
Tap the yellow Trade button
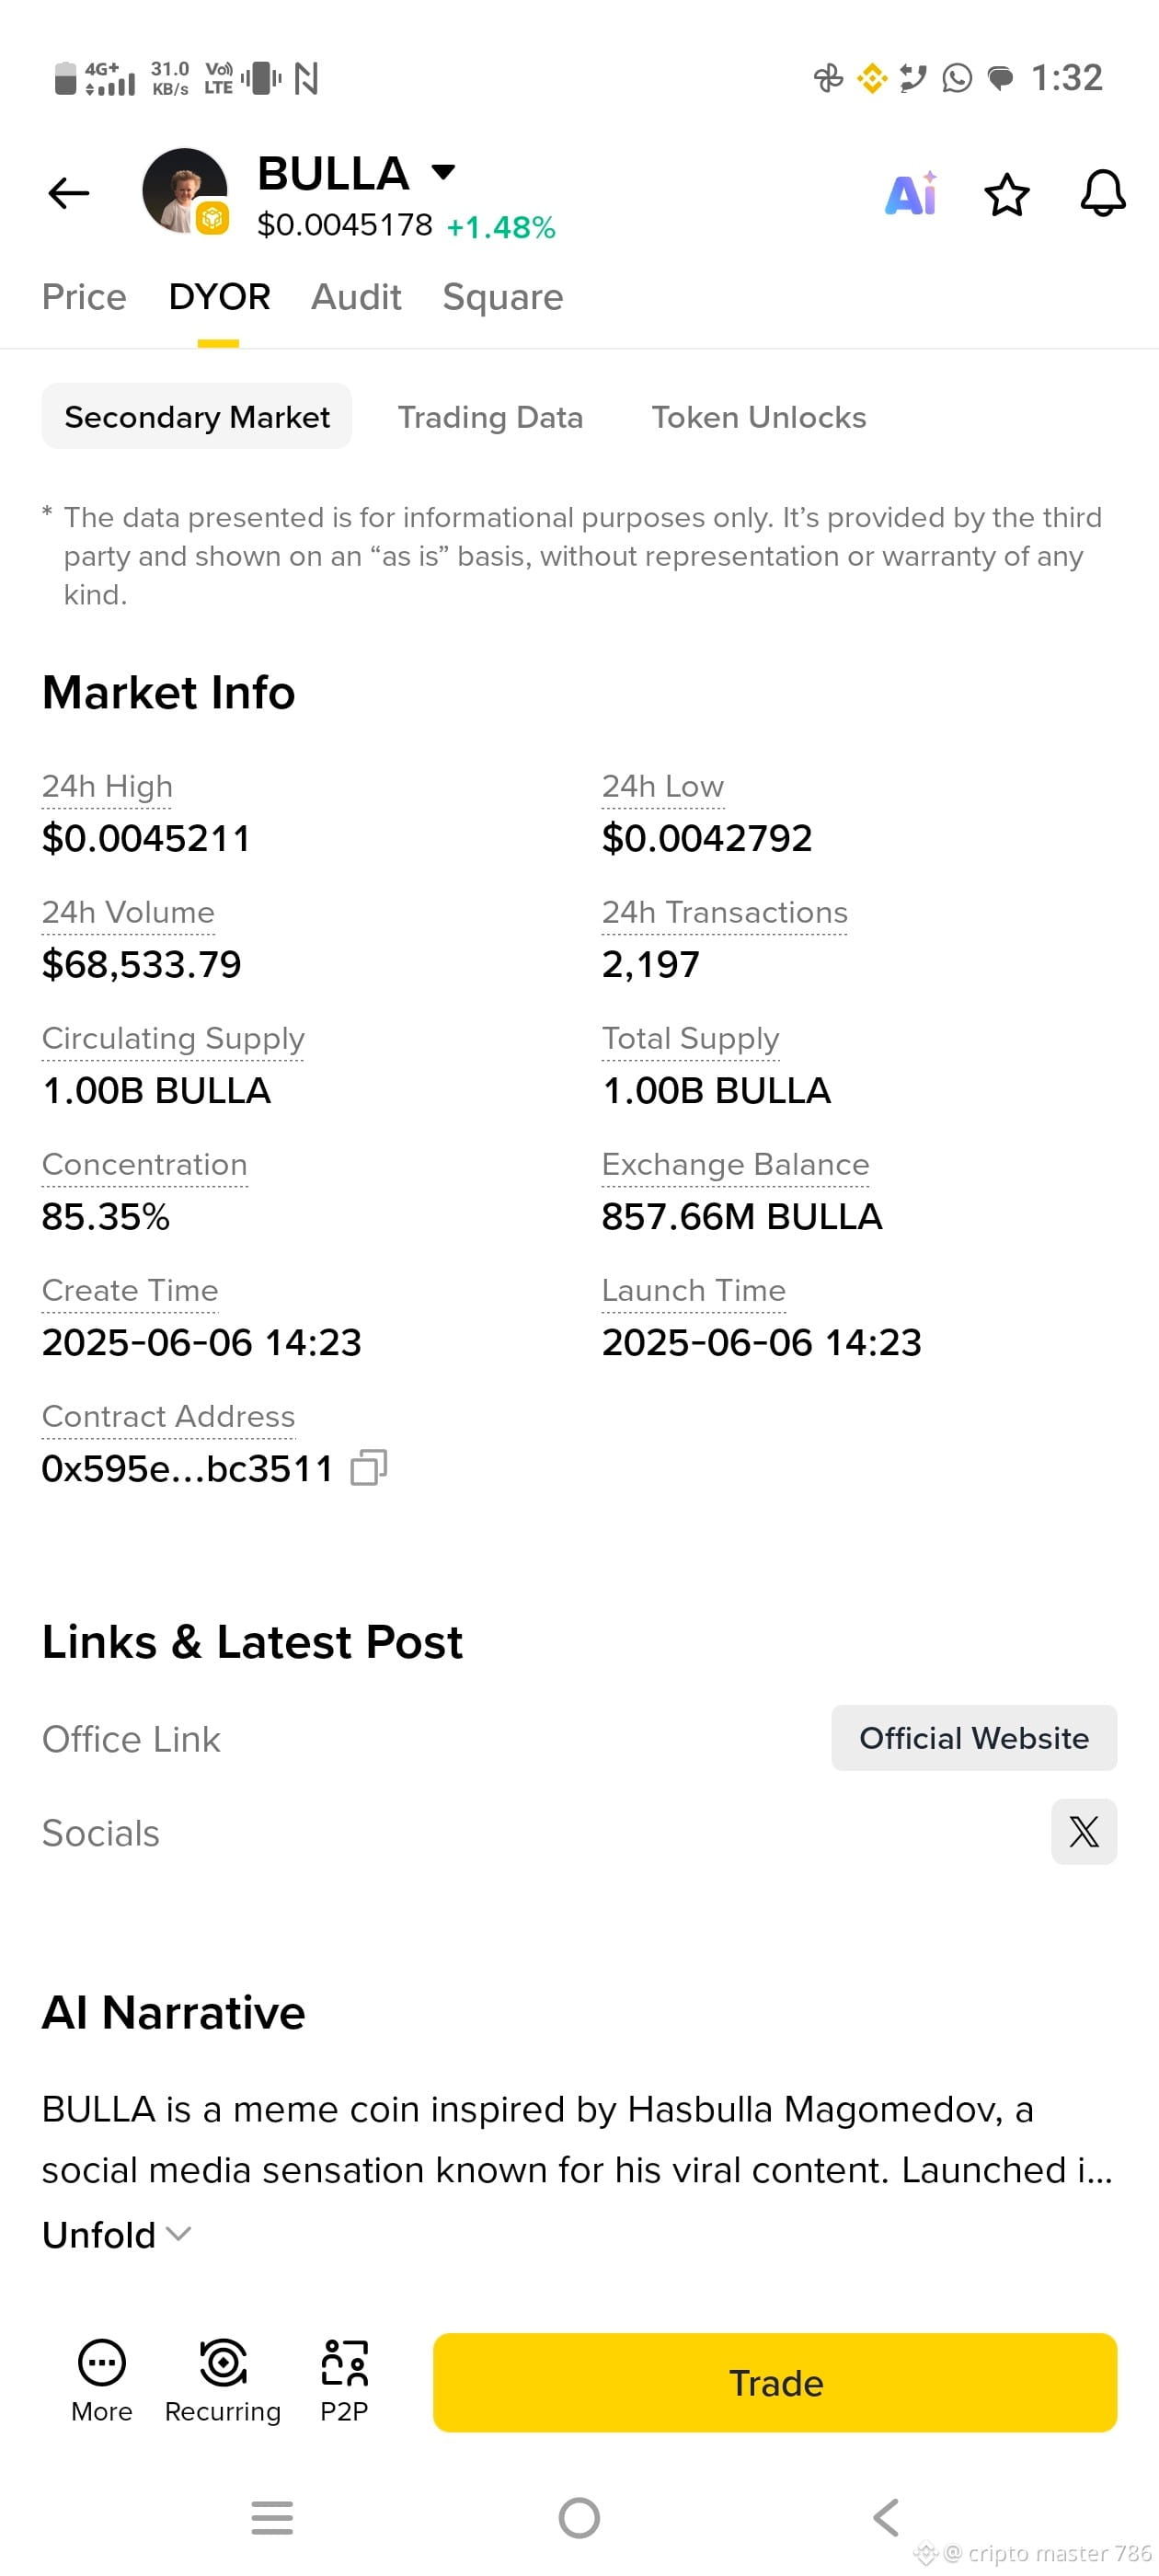775,2382
